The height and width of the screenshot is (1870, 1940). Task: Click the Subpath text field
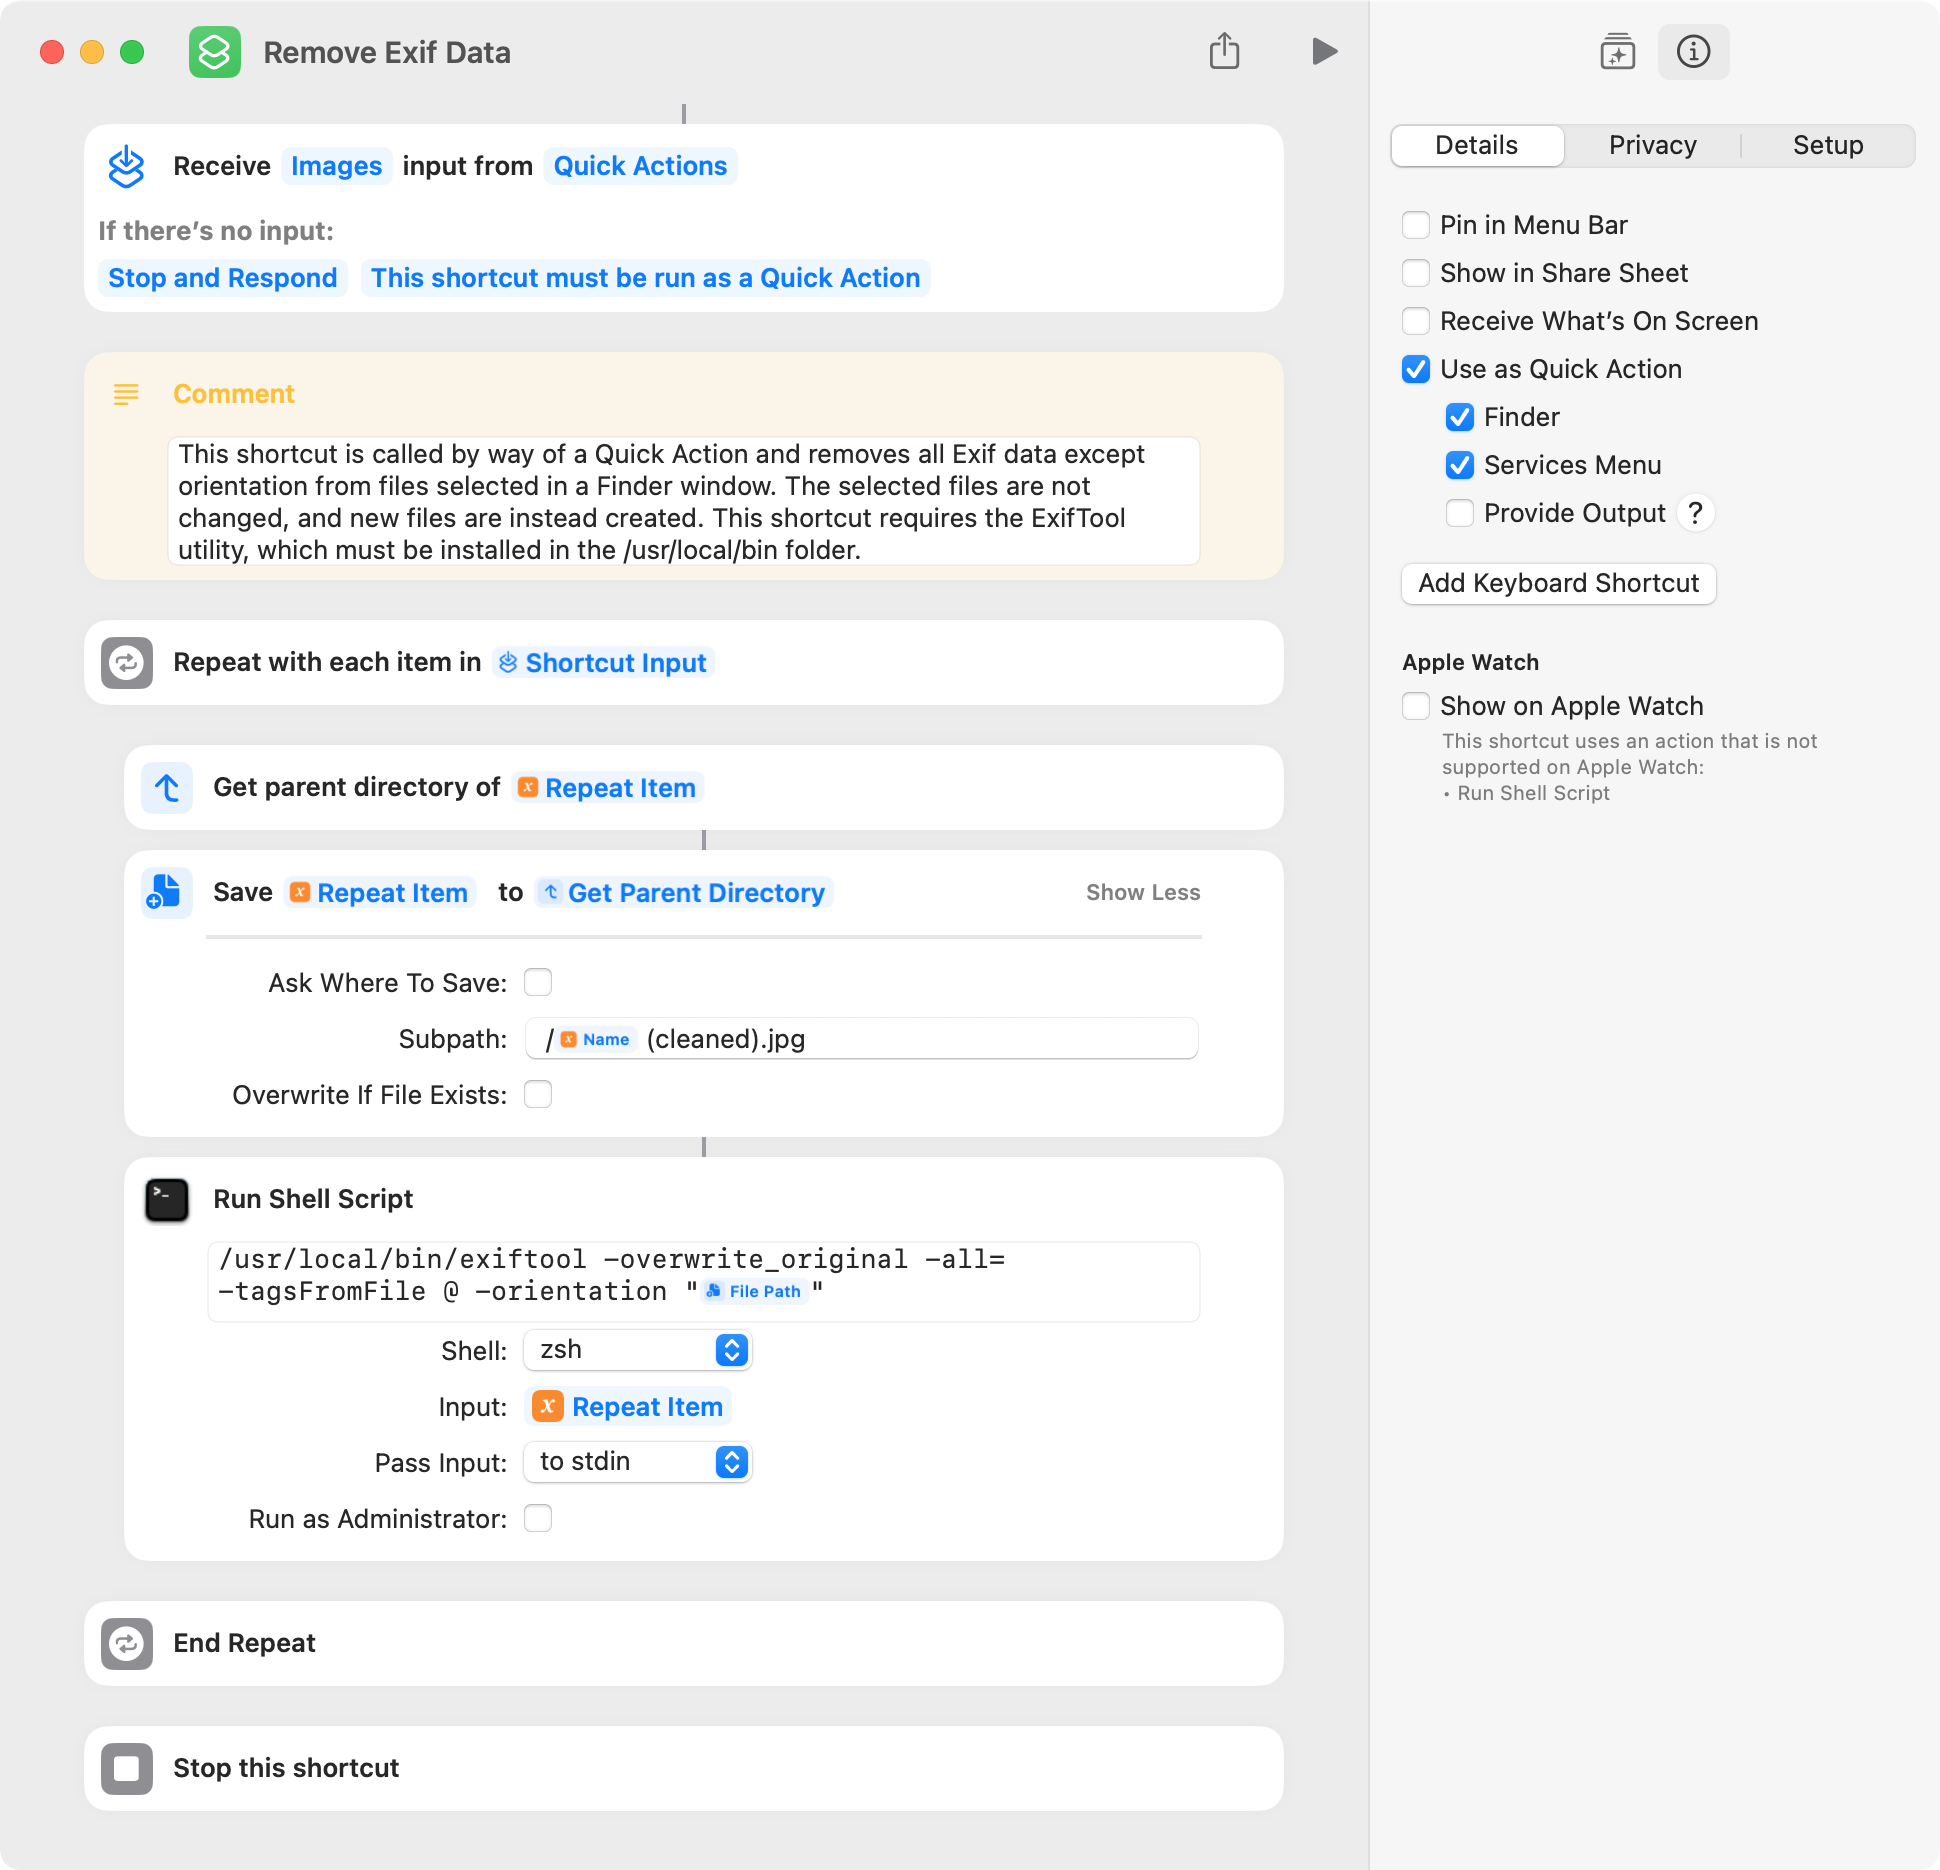(x=861, y=1039)
